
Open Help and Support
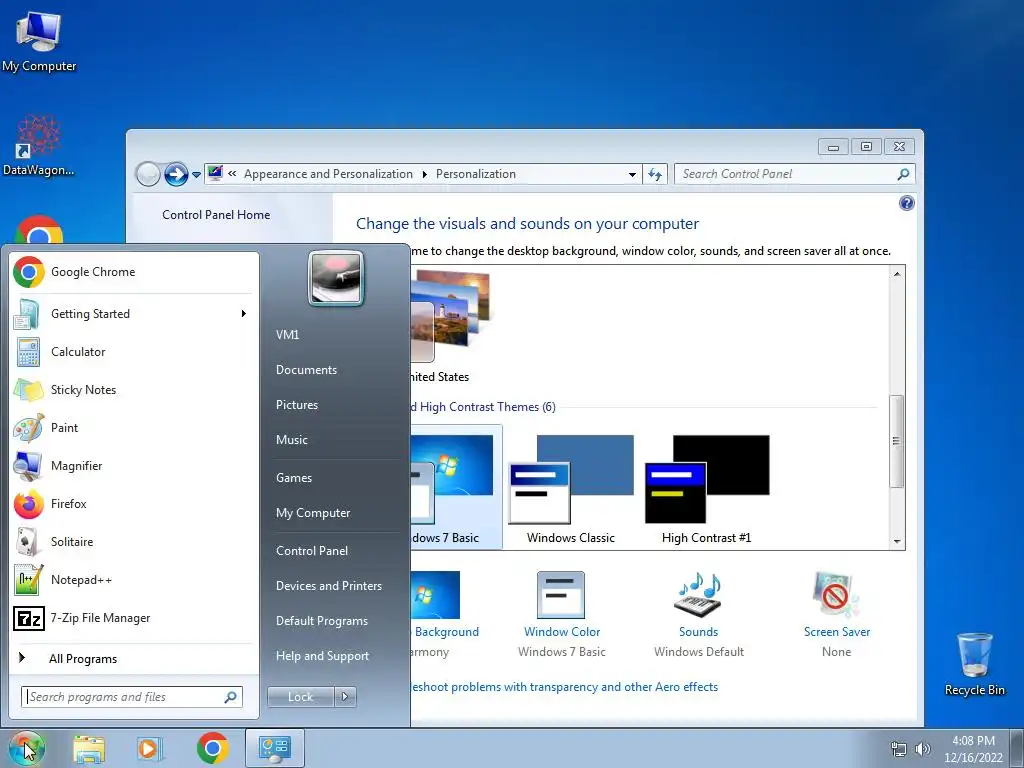(323, 656)
